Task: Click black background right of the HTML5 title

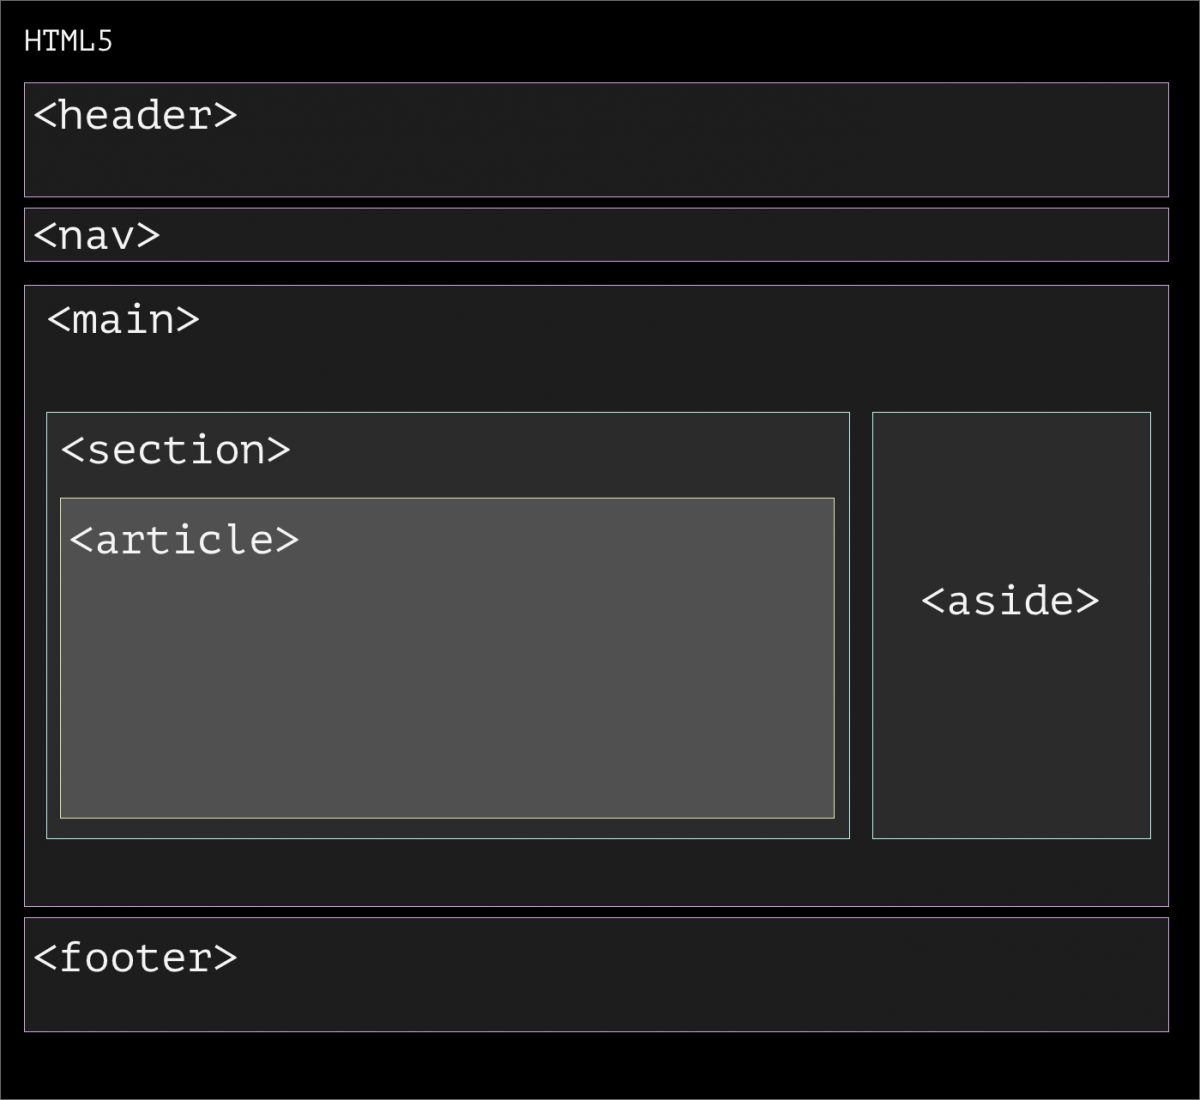Action: click(x=600, y=41)
